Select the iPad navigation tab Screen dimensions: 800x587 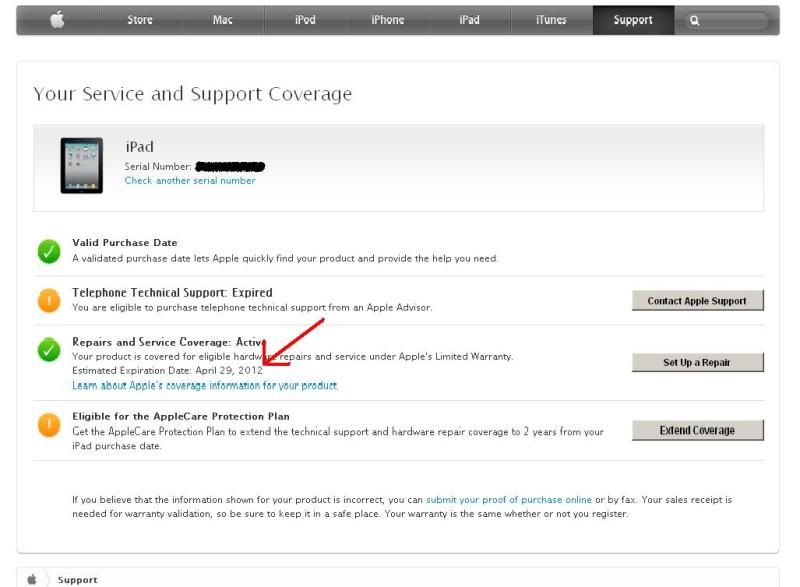click(x=469, y=20)
